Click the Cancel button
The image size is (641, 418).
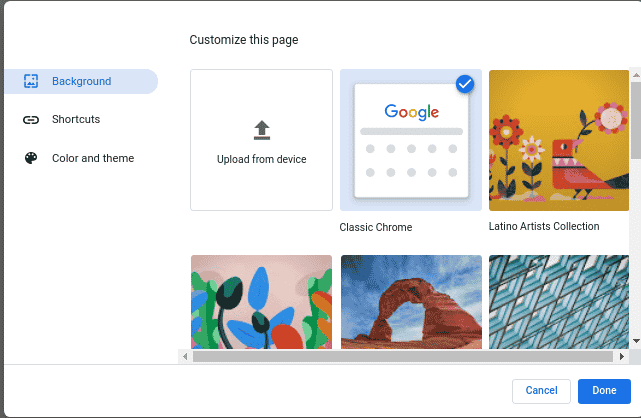tap(541, 391)
